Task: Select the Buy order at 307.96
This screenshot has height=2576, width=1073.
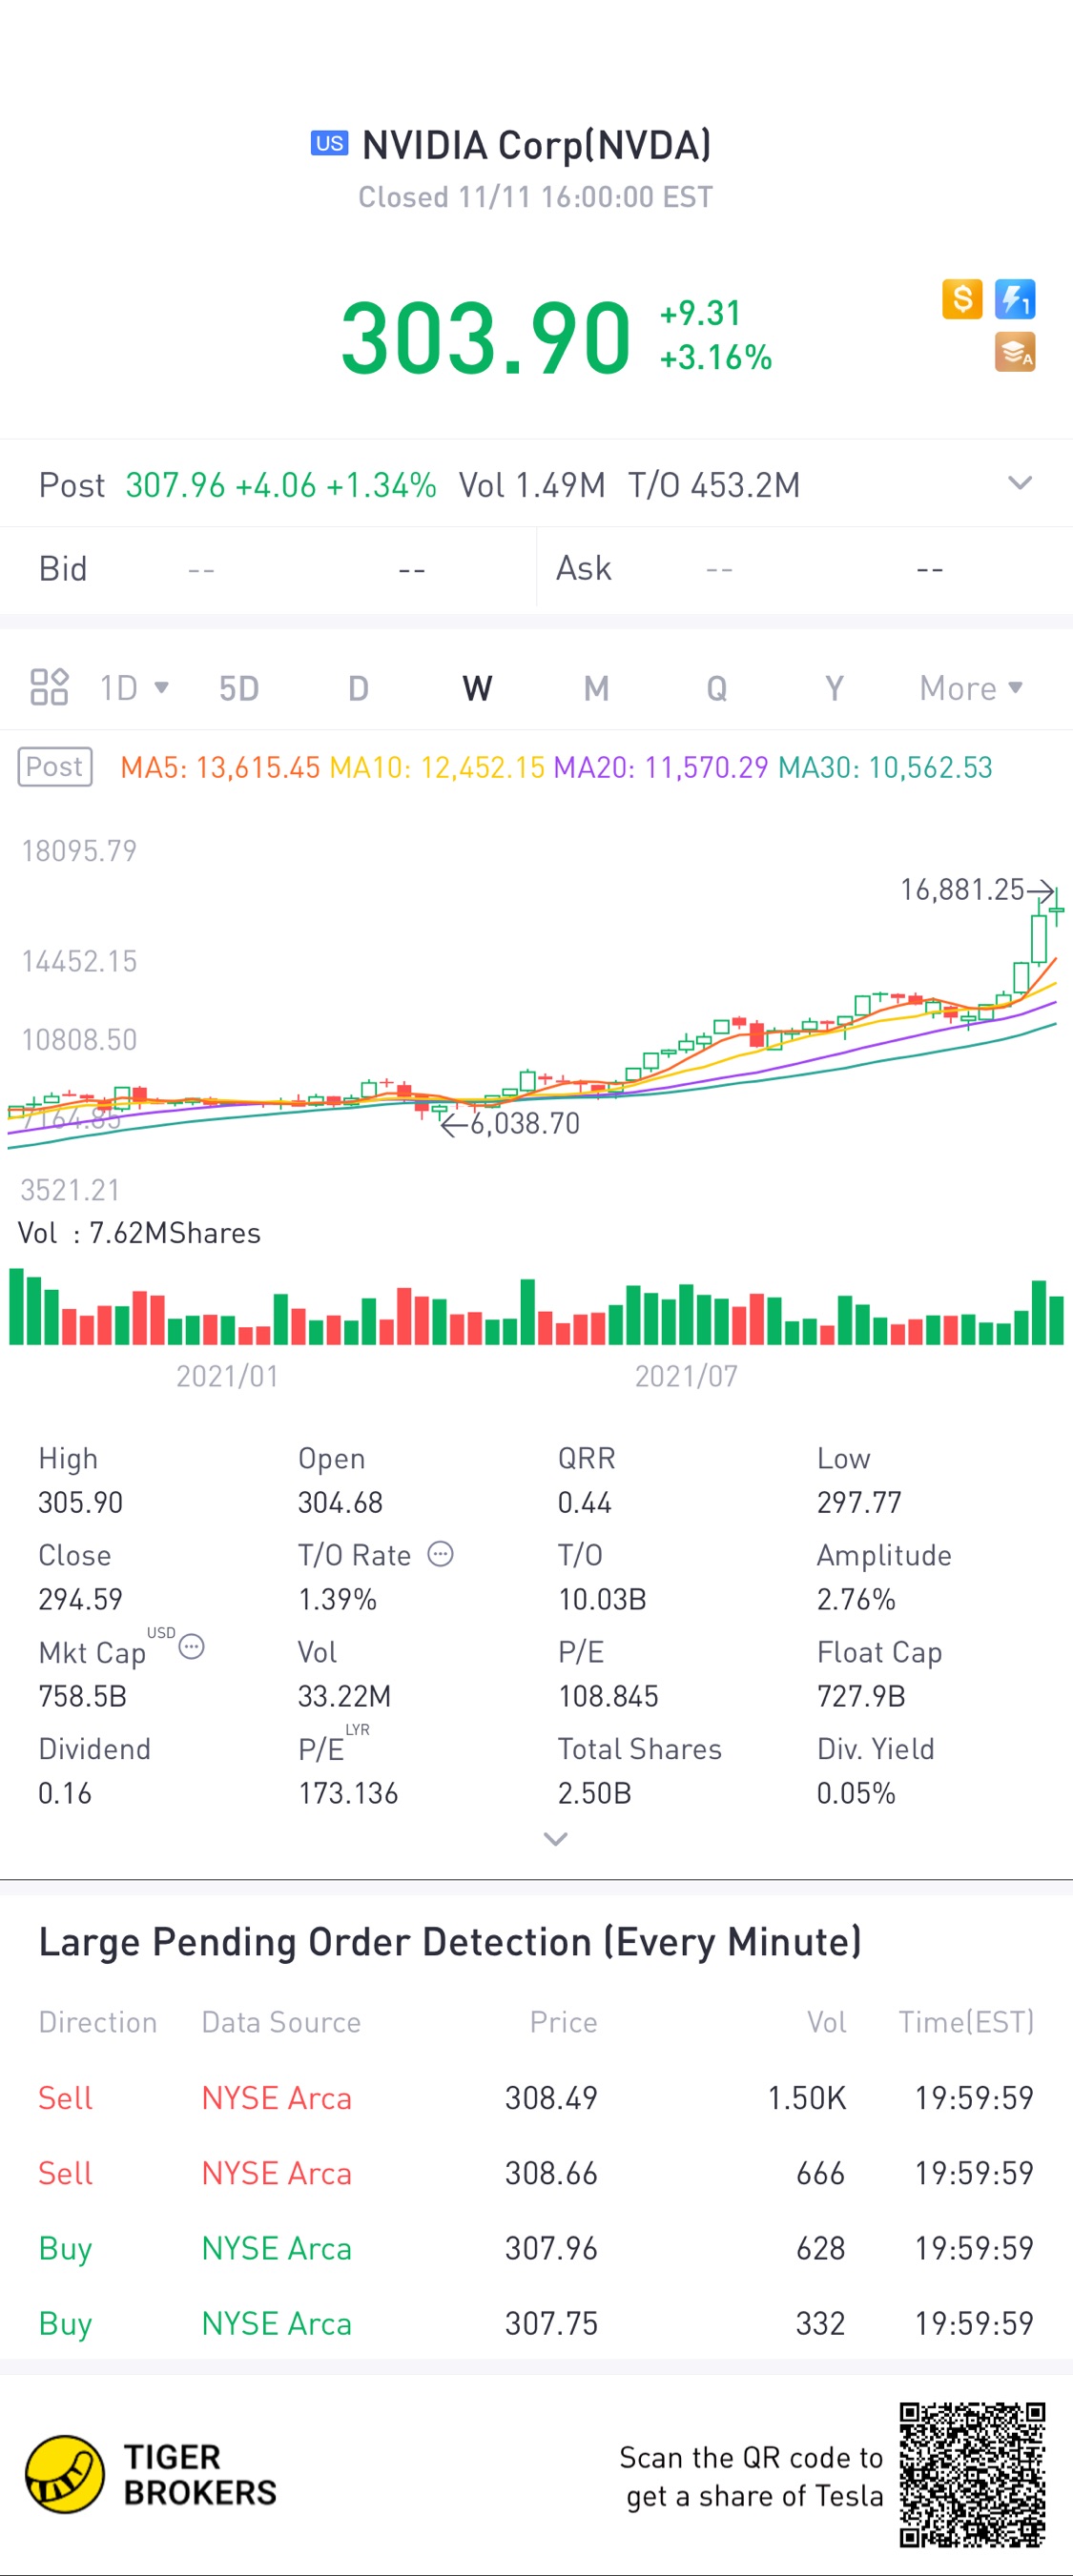Action: click(x=536, y=2248)
